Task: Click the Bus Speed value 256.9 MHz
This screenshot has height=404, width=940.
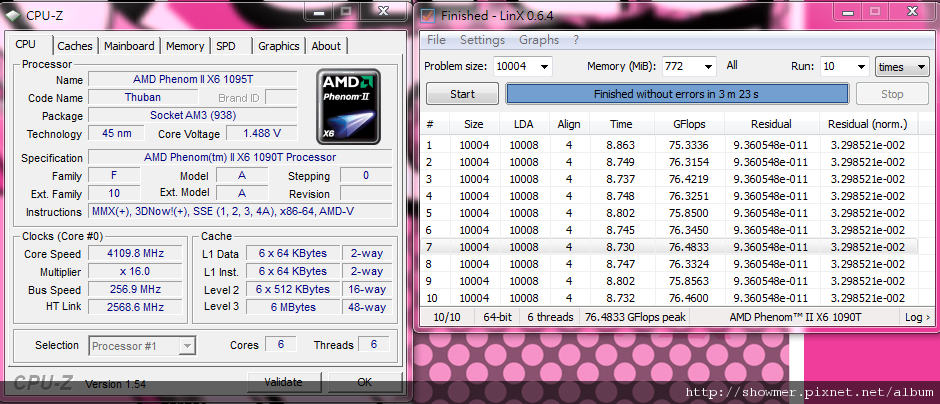Action: 135,289
